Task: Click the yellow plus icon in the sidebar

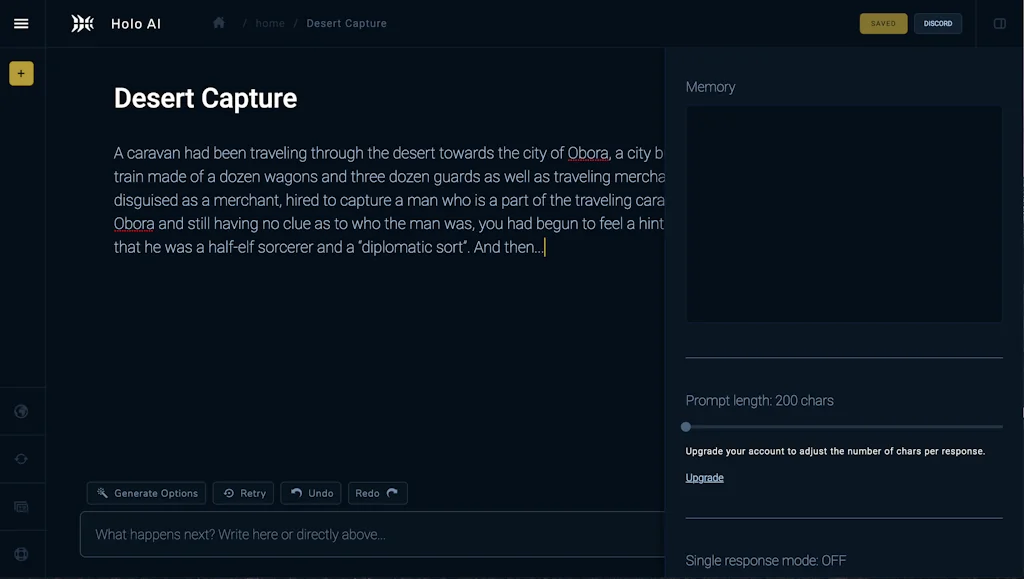Action: click(x=21, y=73)
